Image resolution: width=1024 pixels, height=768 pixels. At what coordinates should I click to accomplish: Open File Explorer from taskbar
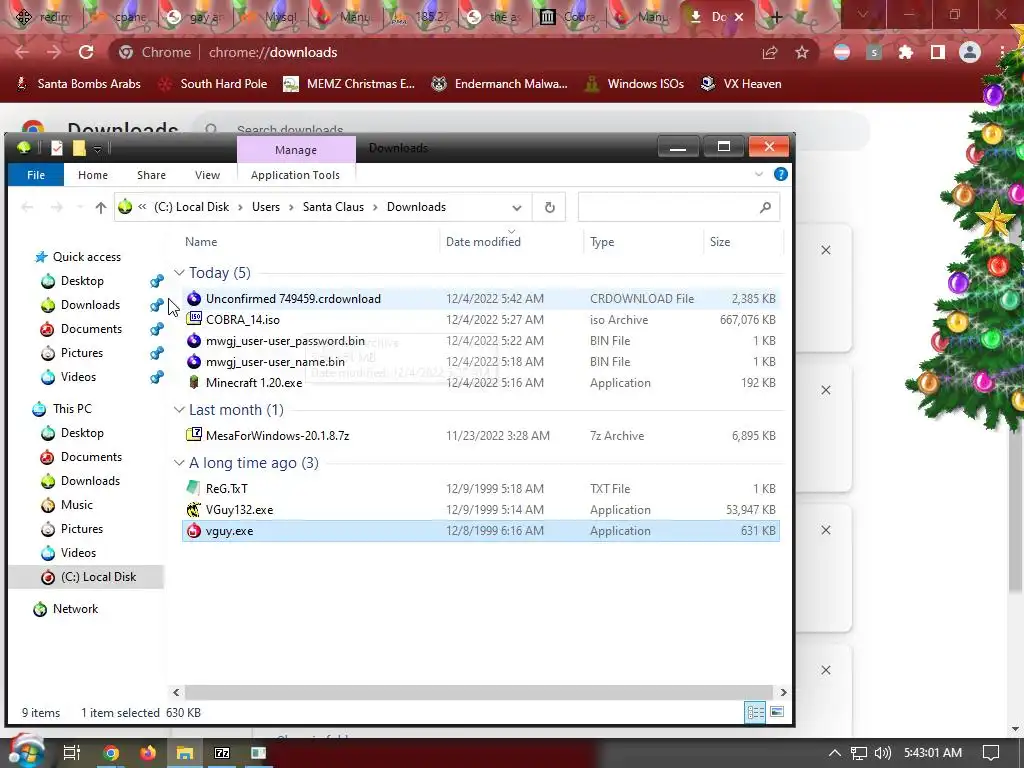(x=185, y=753)
